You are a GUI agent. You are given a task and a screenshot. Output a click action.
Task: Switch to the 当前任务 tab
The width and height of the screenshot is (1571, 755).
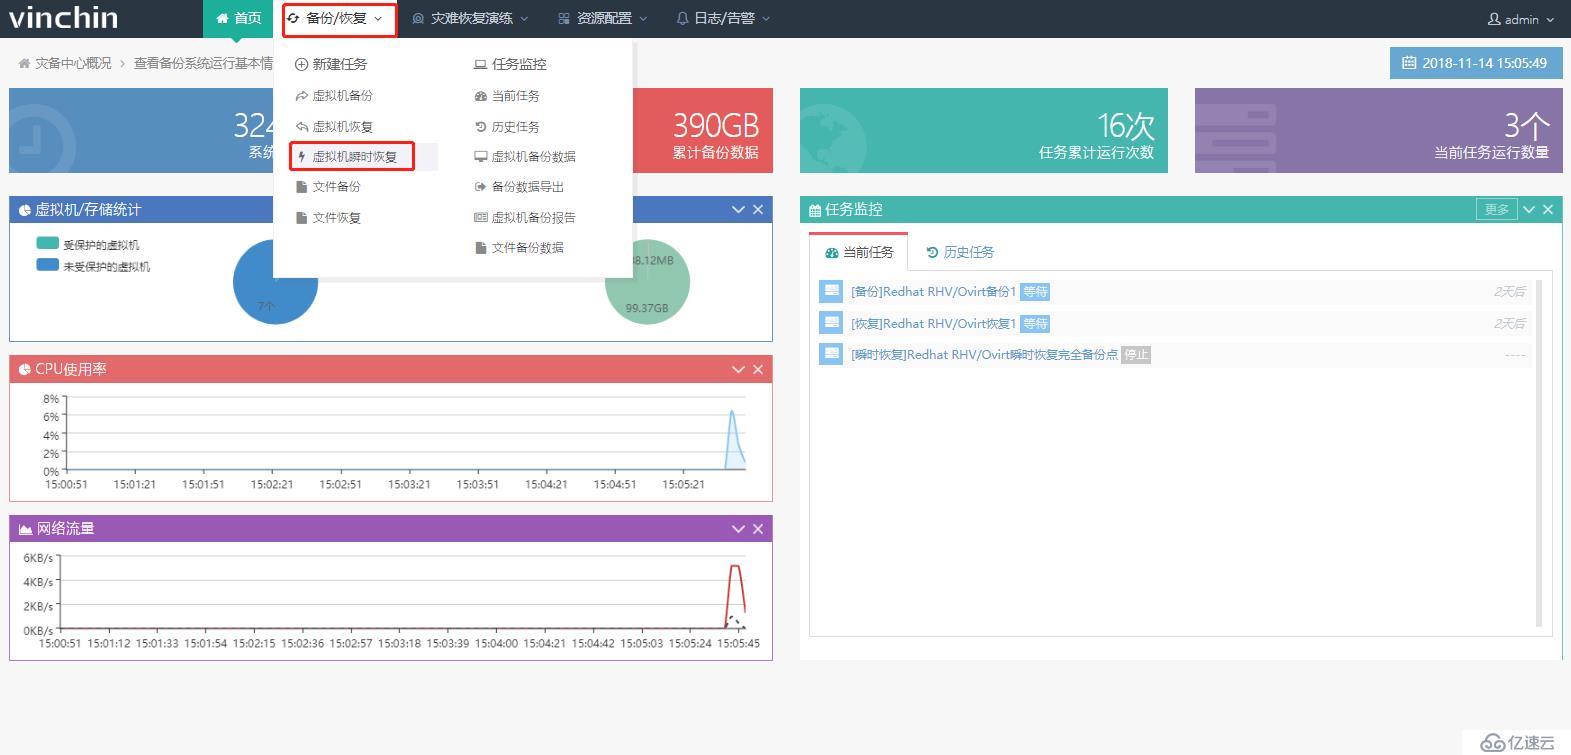pos(859,252)
